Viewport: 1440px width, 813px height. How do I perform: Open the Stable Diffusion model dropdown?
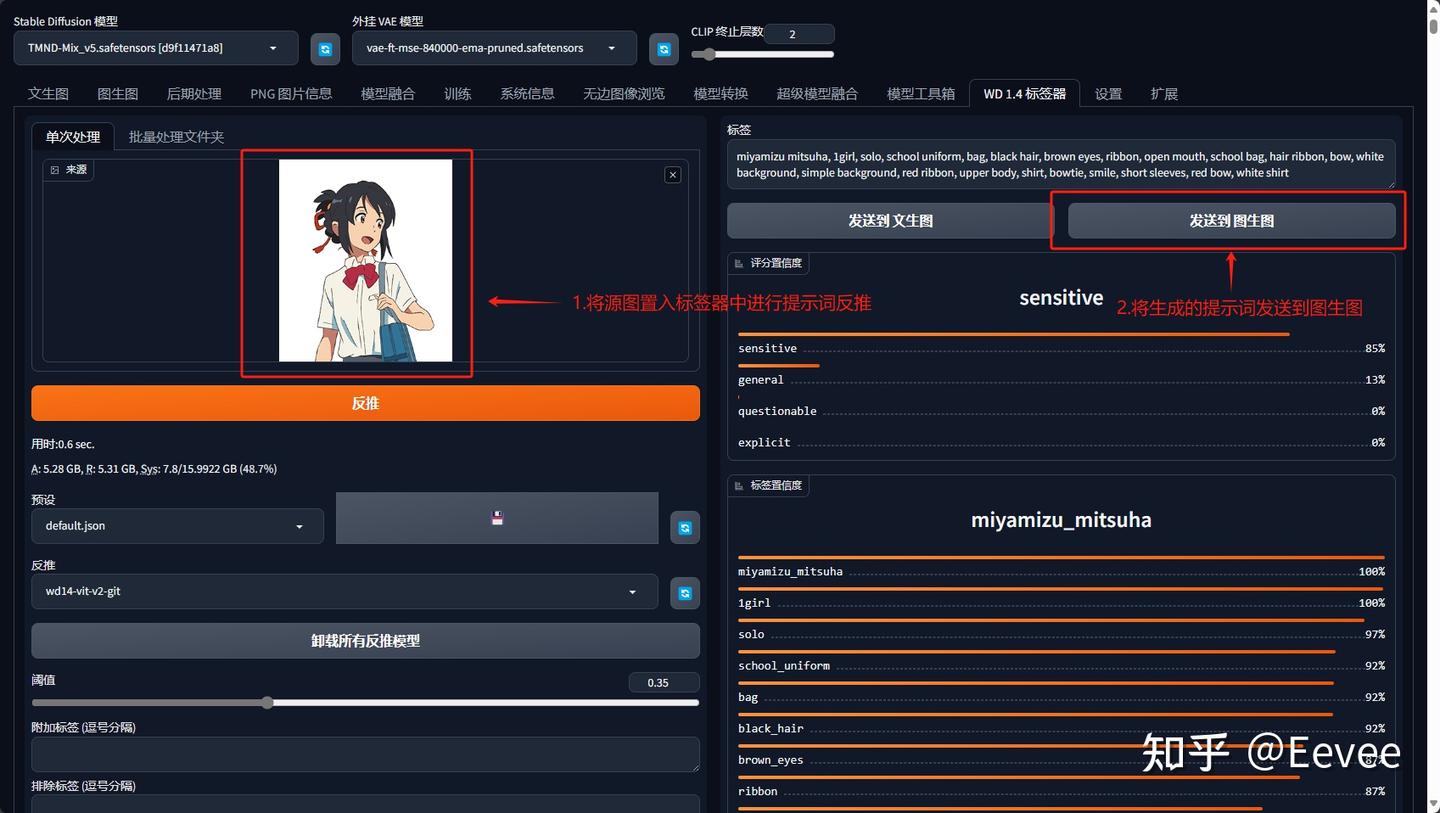pyautogui.click(x=156, y=48)
